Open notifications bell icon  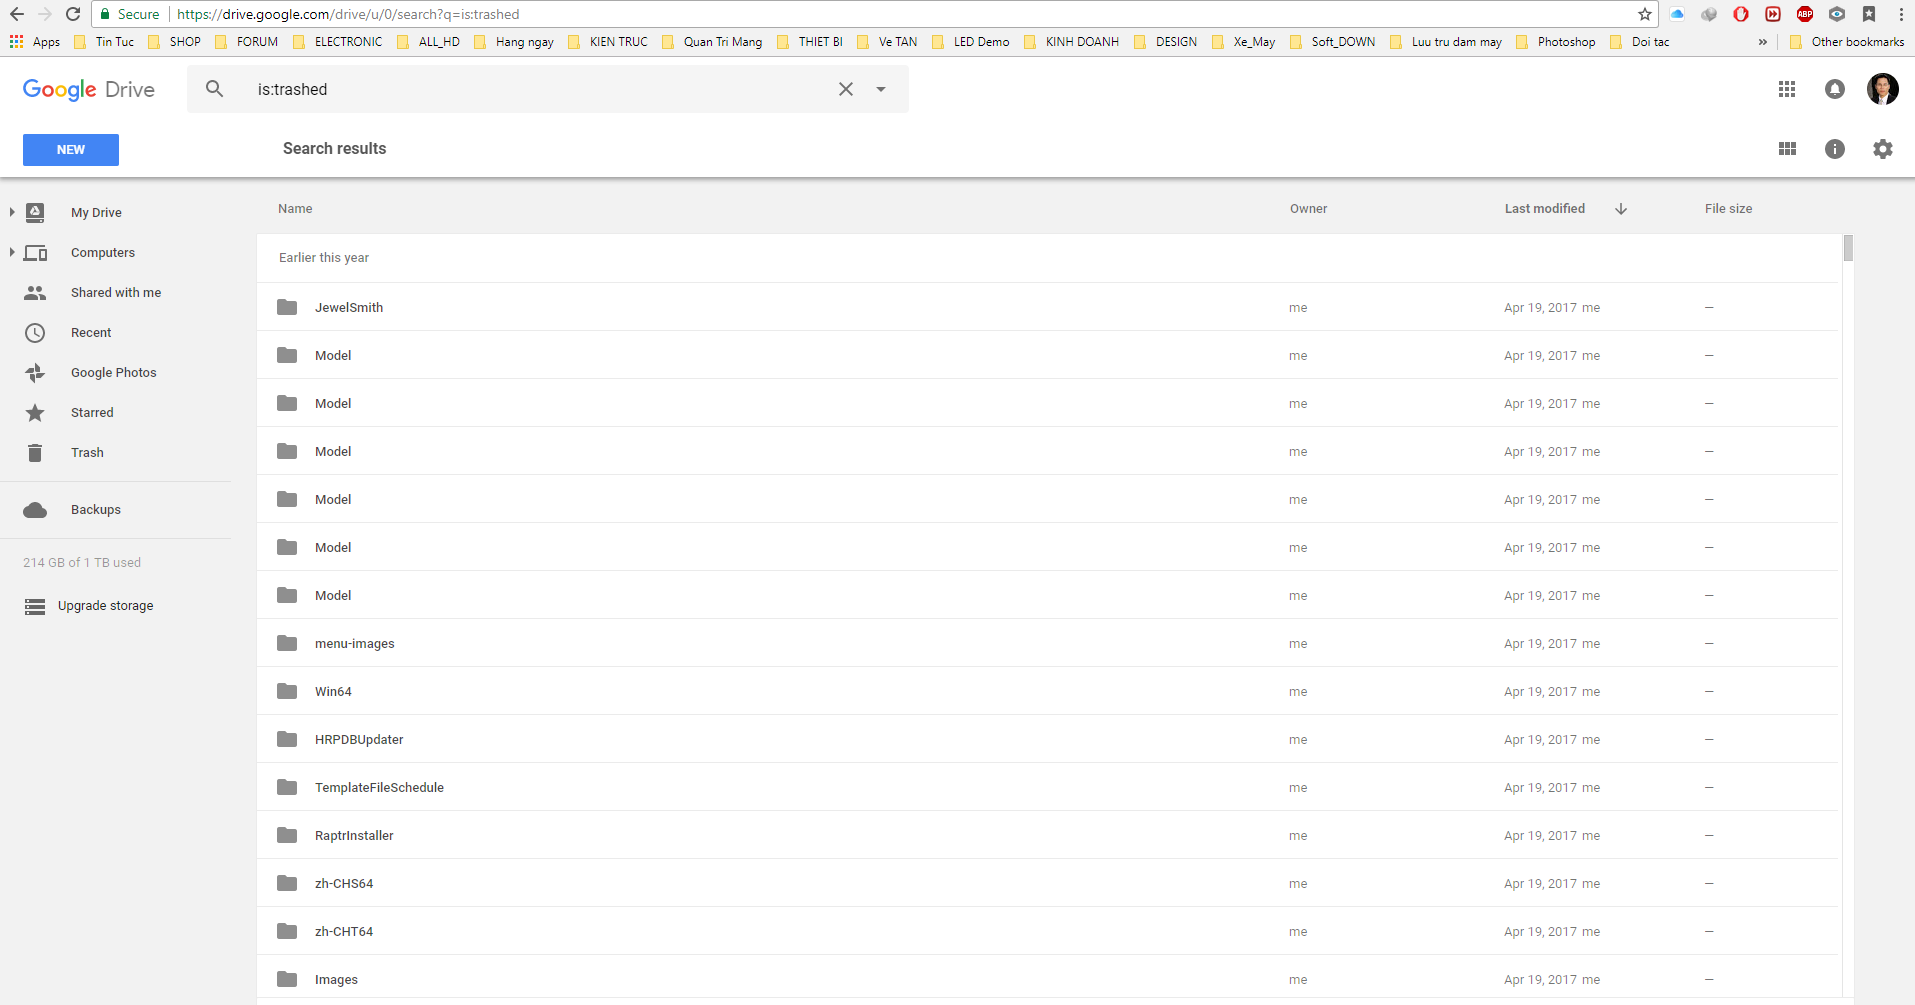click(x=1835, y=89)
